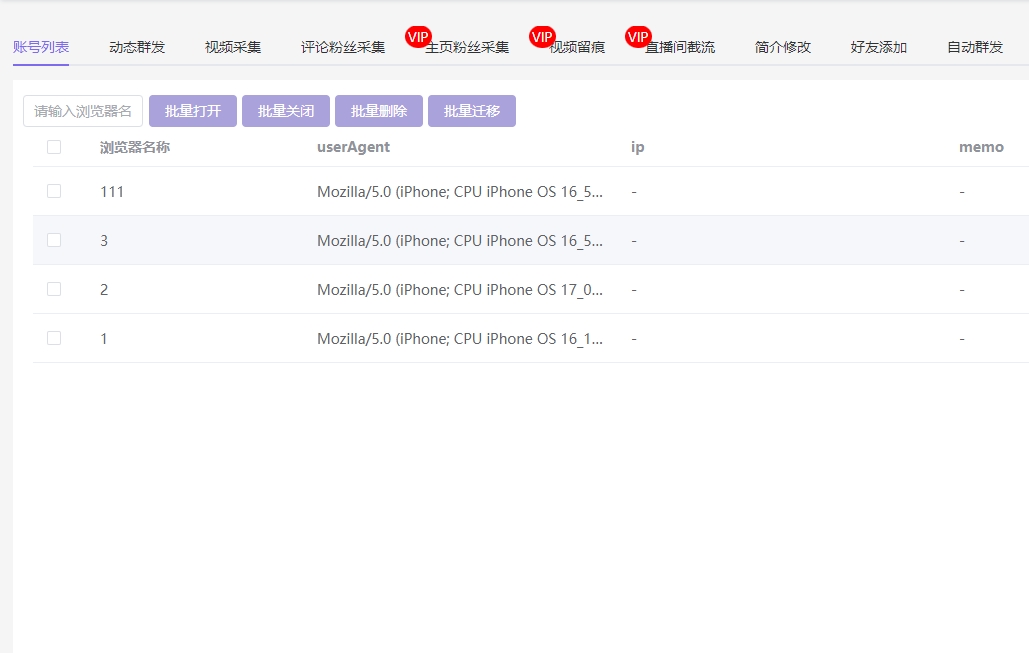
Task: Check the box for browser 111
Action: (54, 191)
